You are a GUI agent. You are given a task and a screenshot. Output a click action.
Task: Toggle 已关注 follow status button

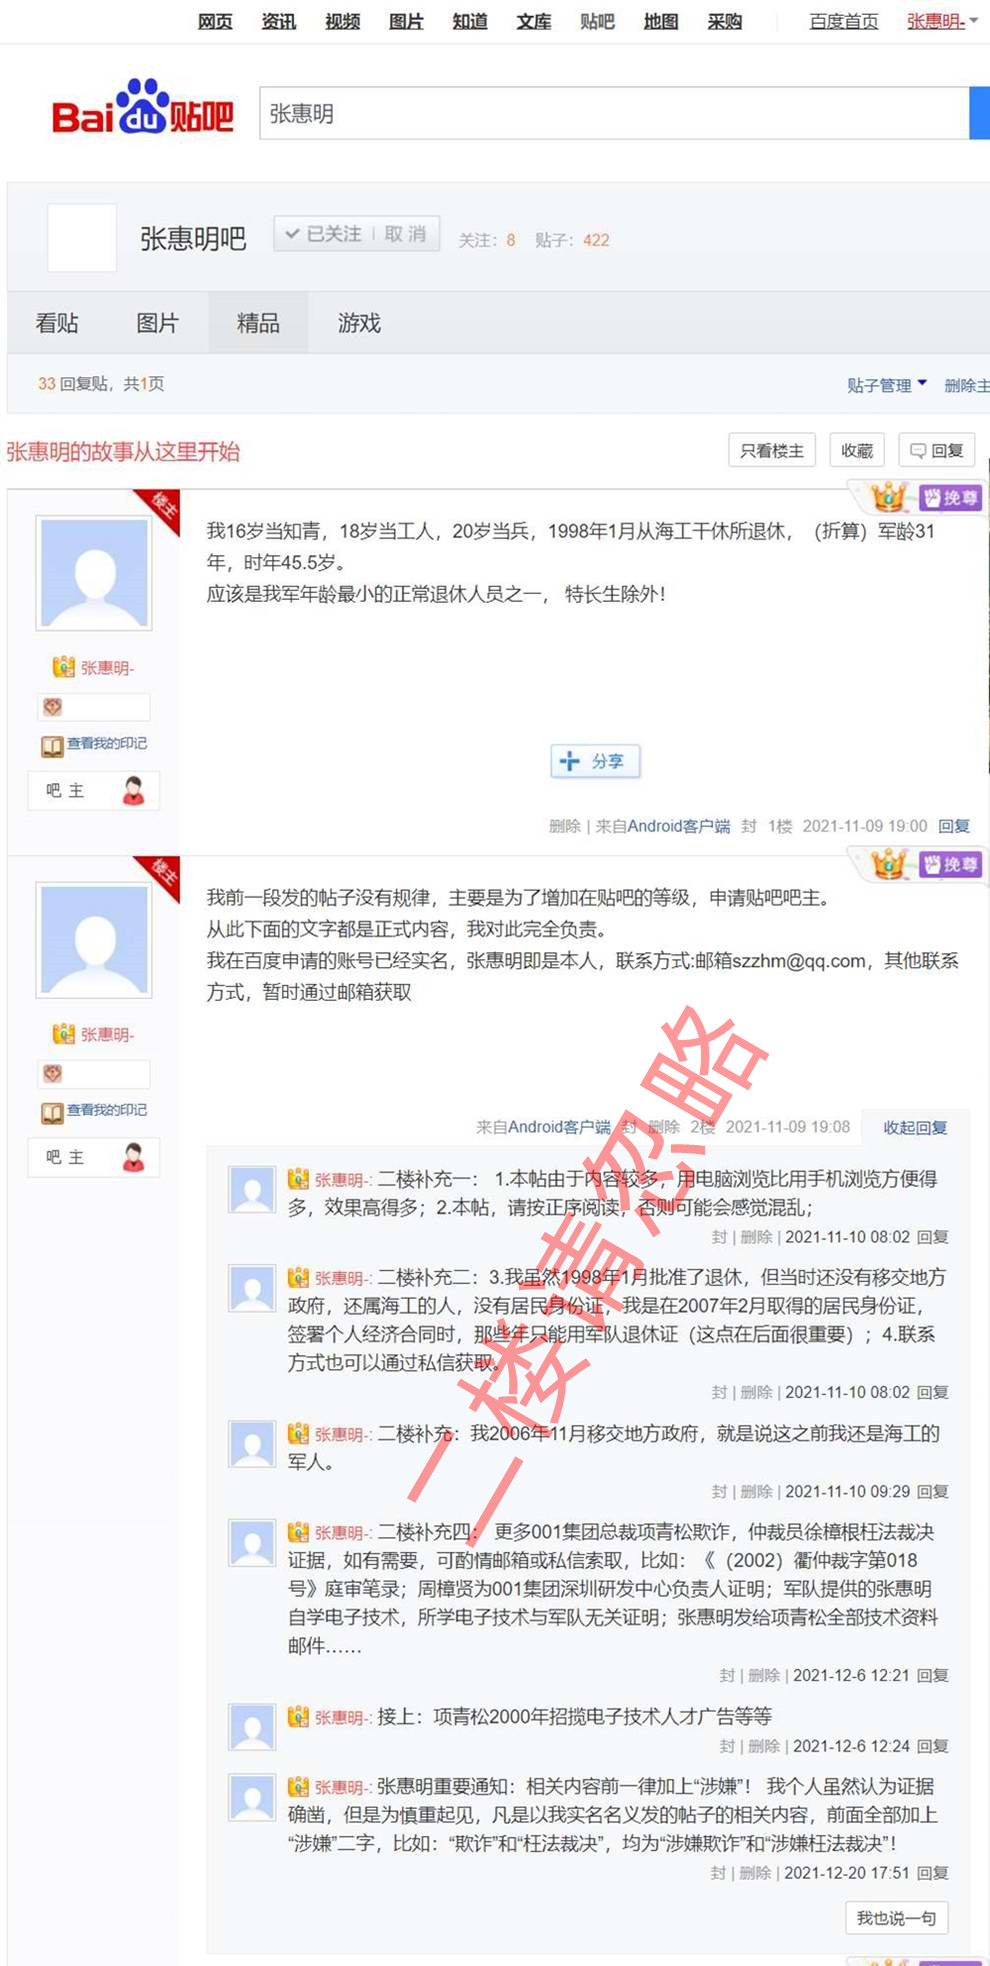[x=323, y=234]
